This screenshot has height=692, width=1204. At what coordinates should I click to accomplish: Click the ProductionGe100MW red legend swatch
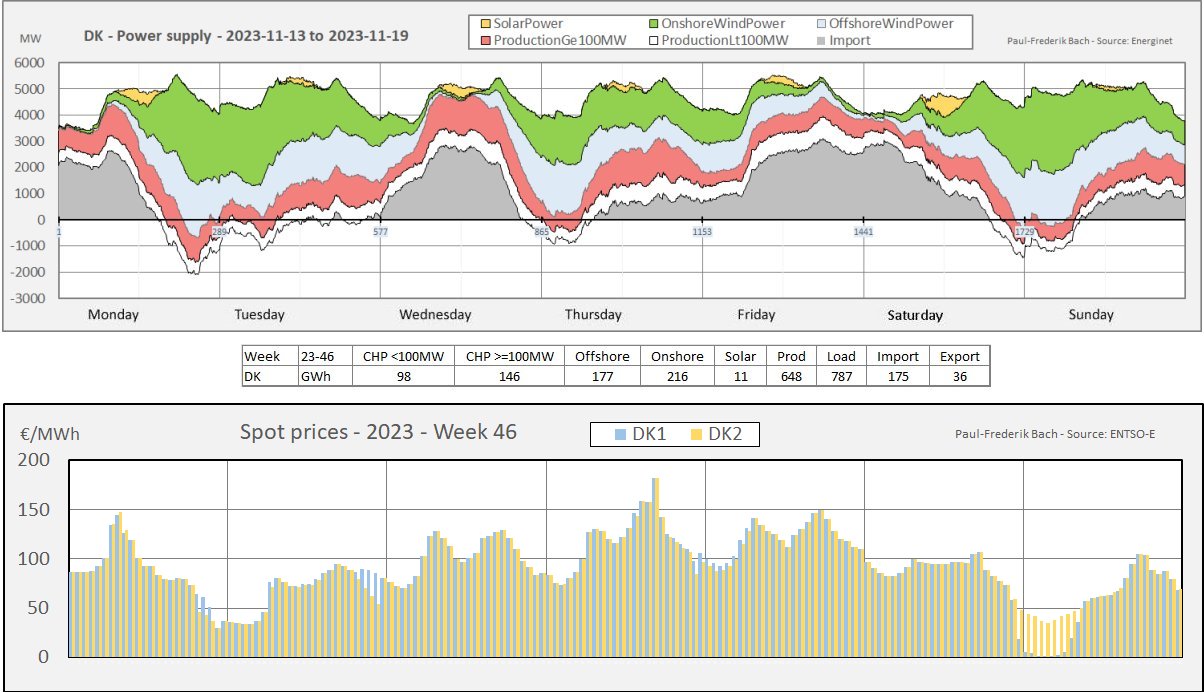click(486, 40)
